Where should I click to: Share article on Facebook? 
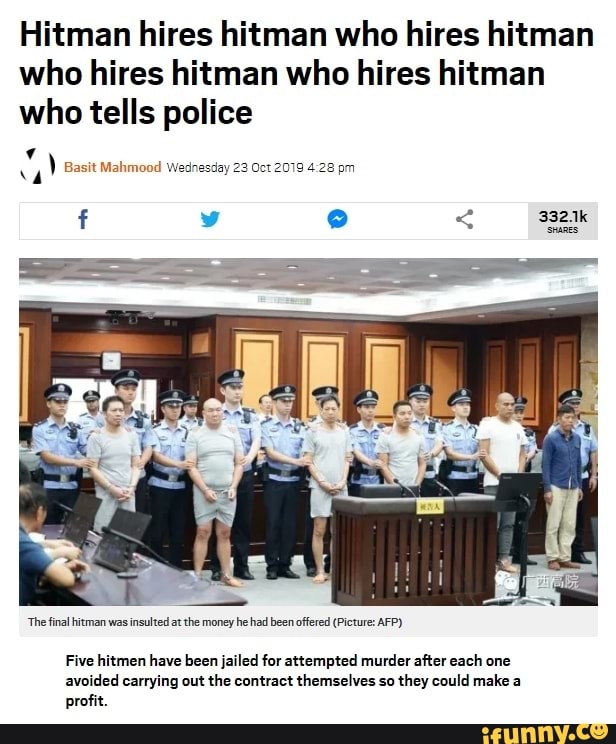point(83,219)
